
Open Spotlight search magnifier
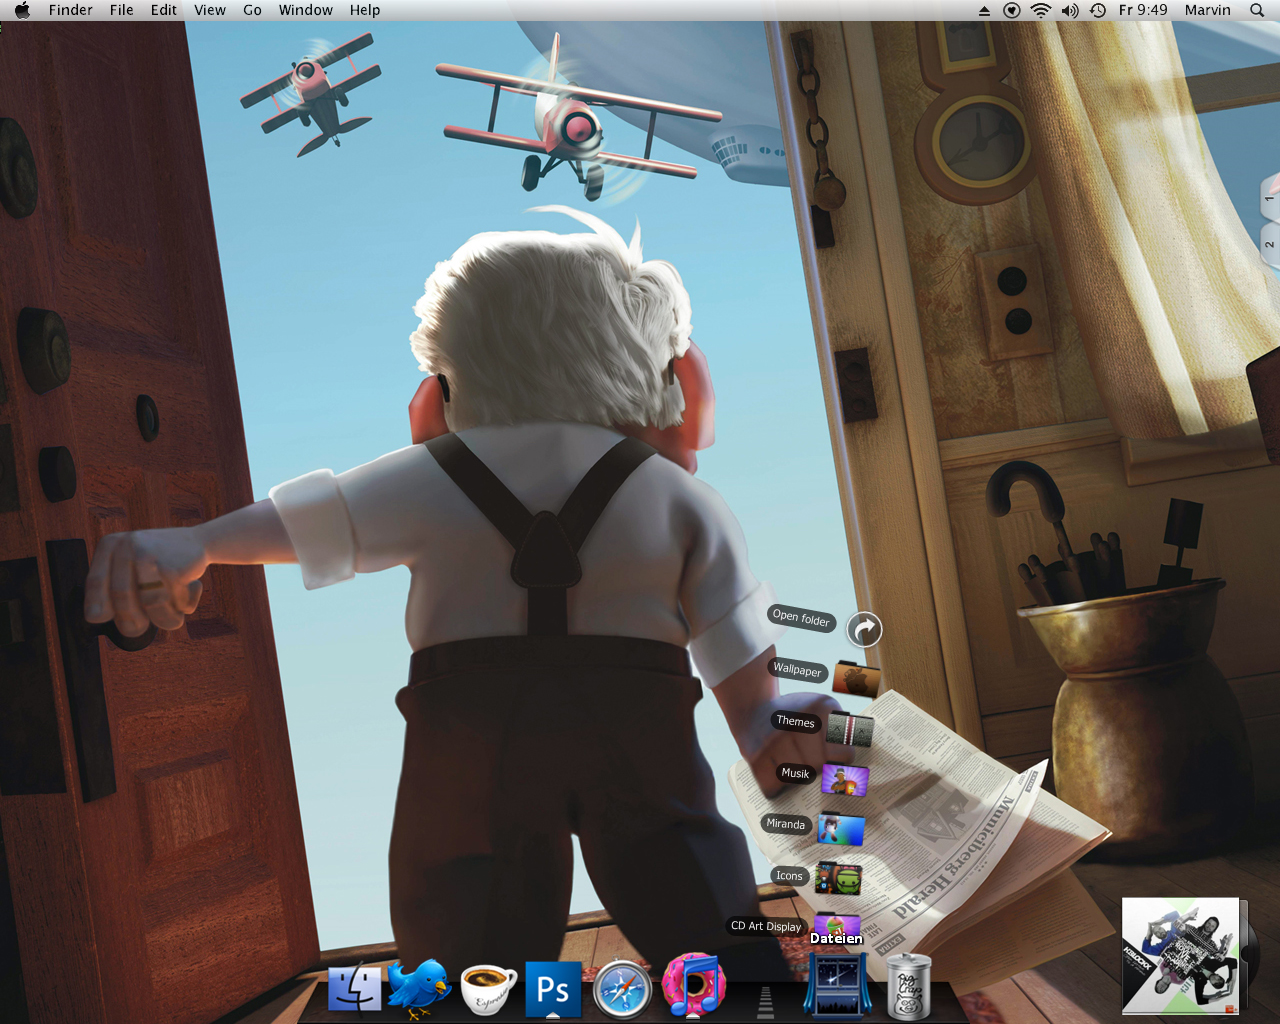click(1257, 10)
